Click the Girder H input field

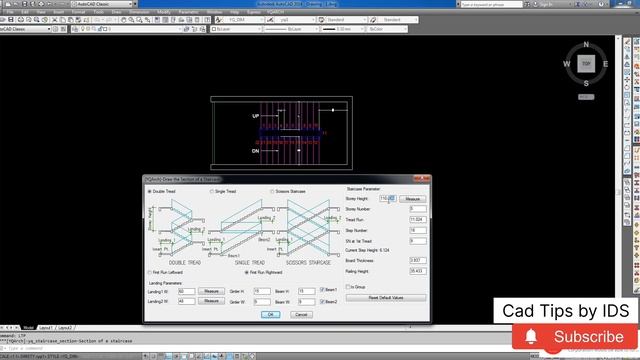pyautogui.click(x=262, y=291)
